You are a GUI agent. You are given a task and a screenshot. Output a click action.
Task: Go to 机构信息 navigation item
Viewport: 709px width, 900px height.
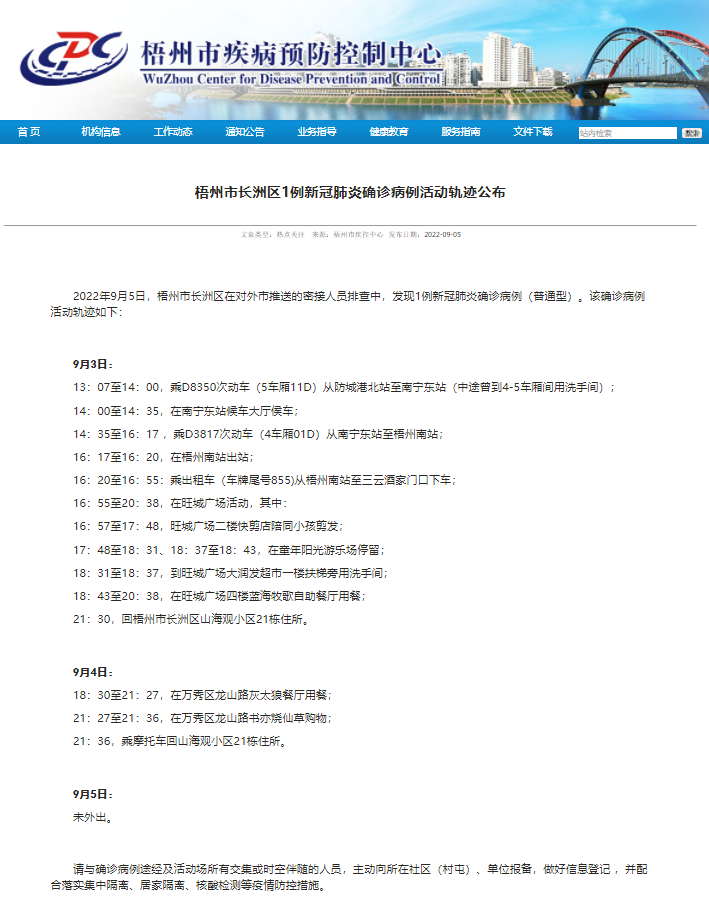tap(101, 132)
